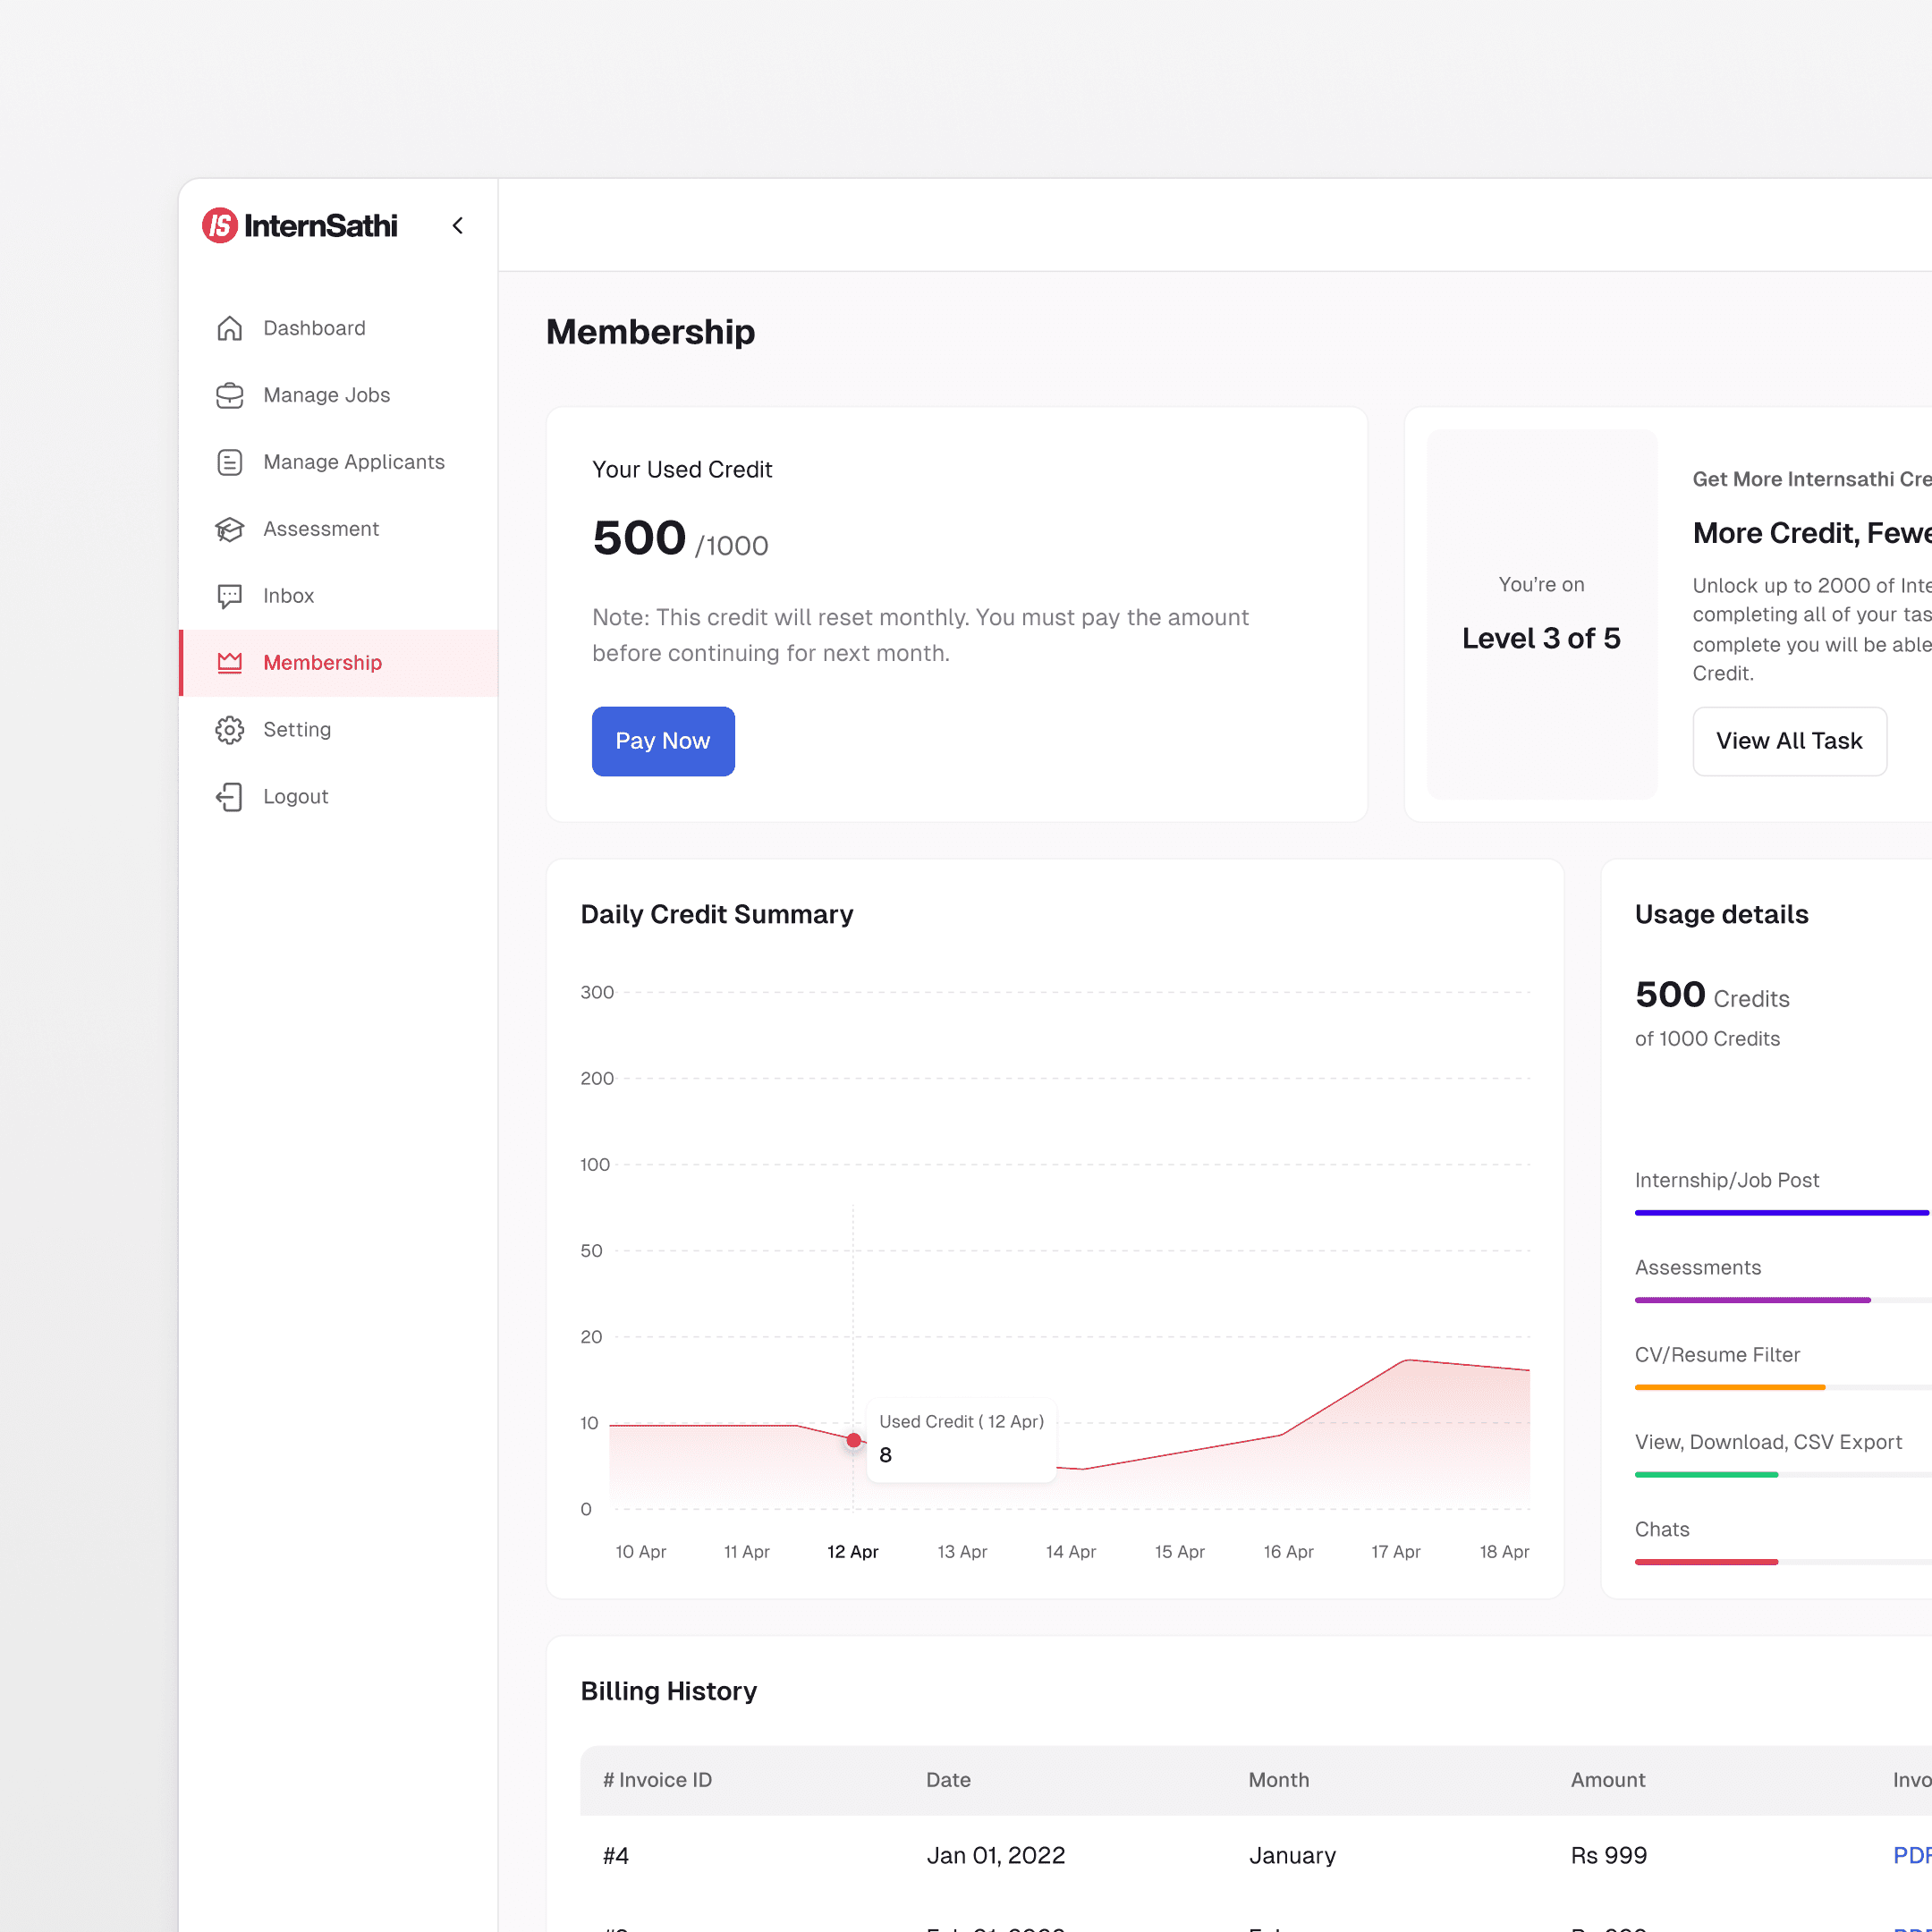
Task: Click the Assessment graduation cap icon
Action: click(230, 529)
